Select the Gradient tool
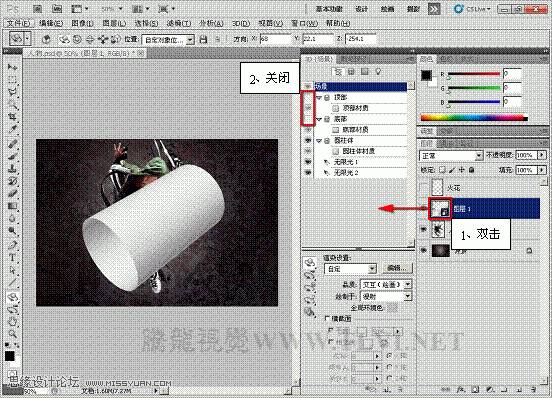This screenshot has height=398, width=552. click(x=12, y=206)
